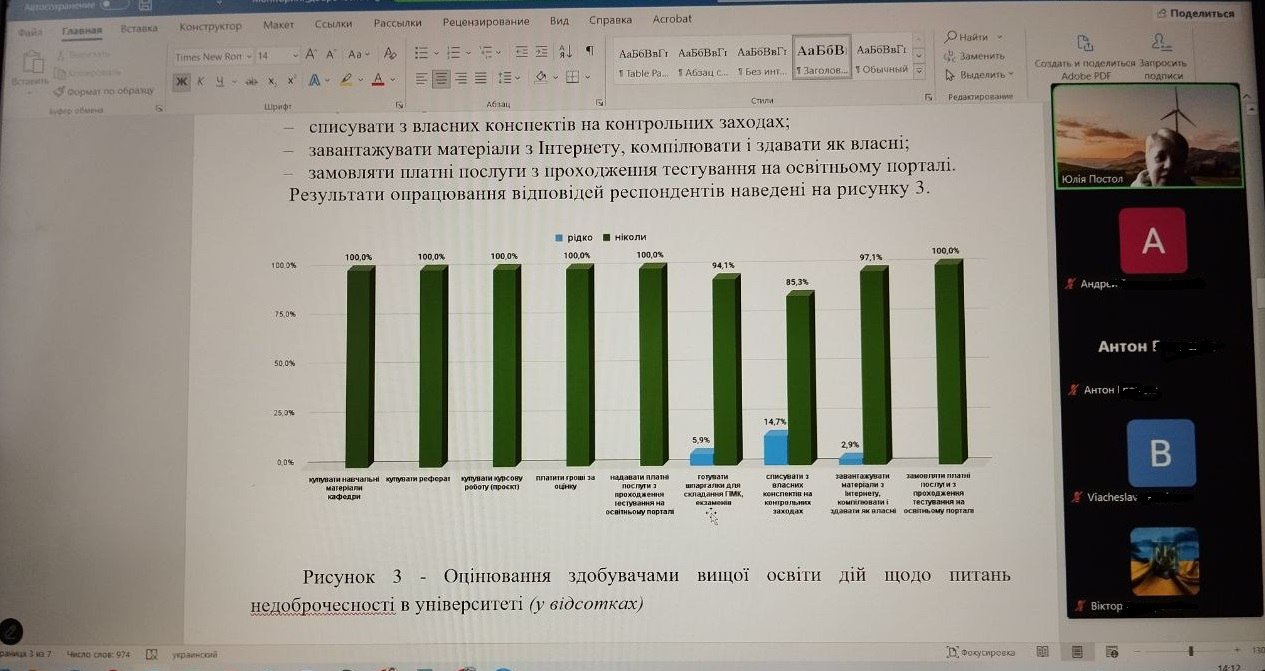Open text effects (outlined A) button

(314, 81)
